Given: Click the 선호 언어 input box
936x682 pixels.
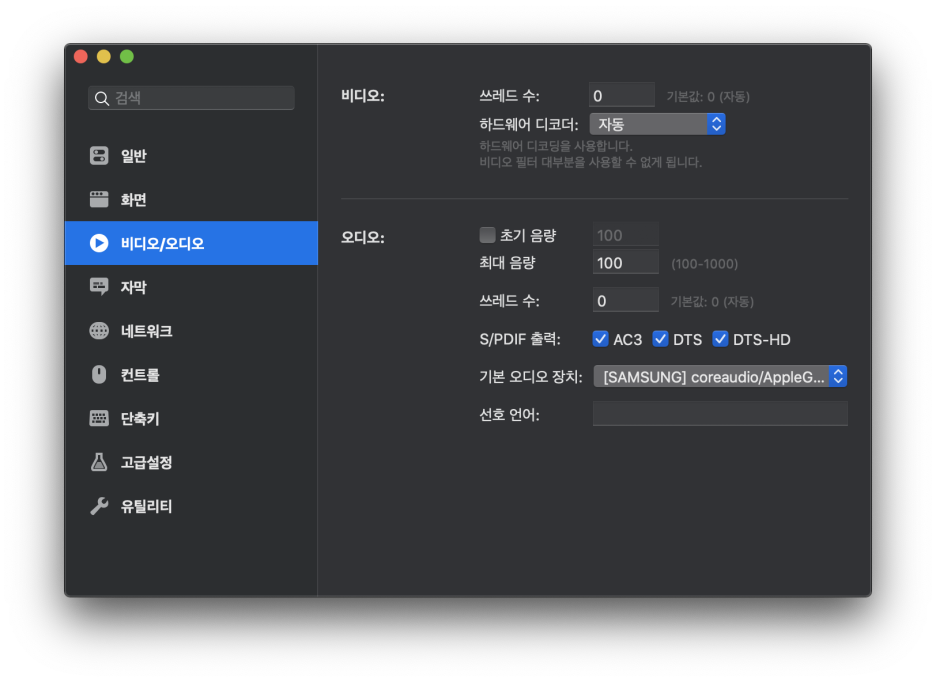Looking at the screenshot, I should (x=719, y=413).
